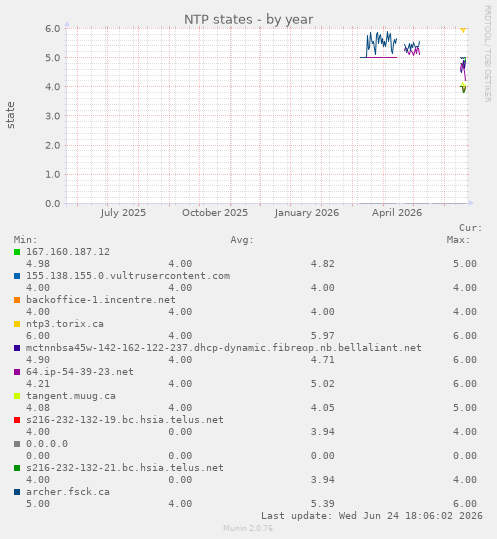Click the dark green swatch for s216-232-132-21.bc.hsia.telus.net
The width and height of the screenshot is (497, 539).
[17, 468]
